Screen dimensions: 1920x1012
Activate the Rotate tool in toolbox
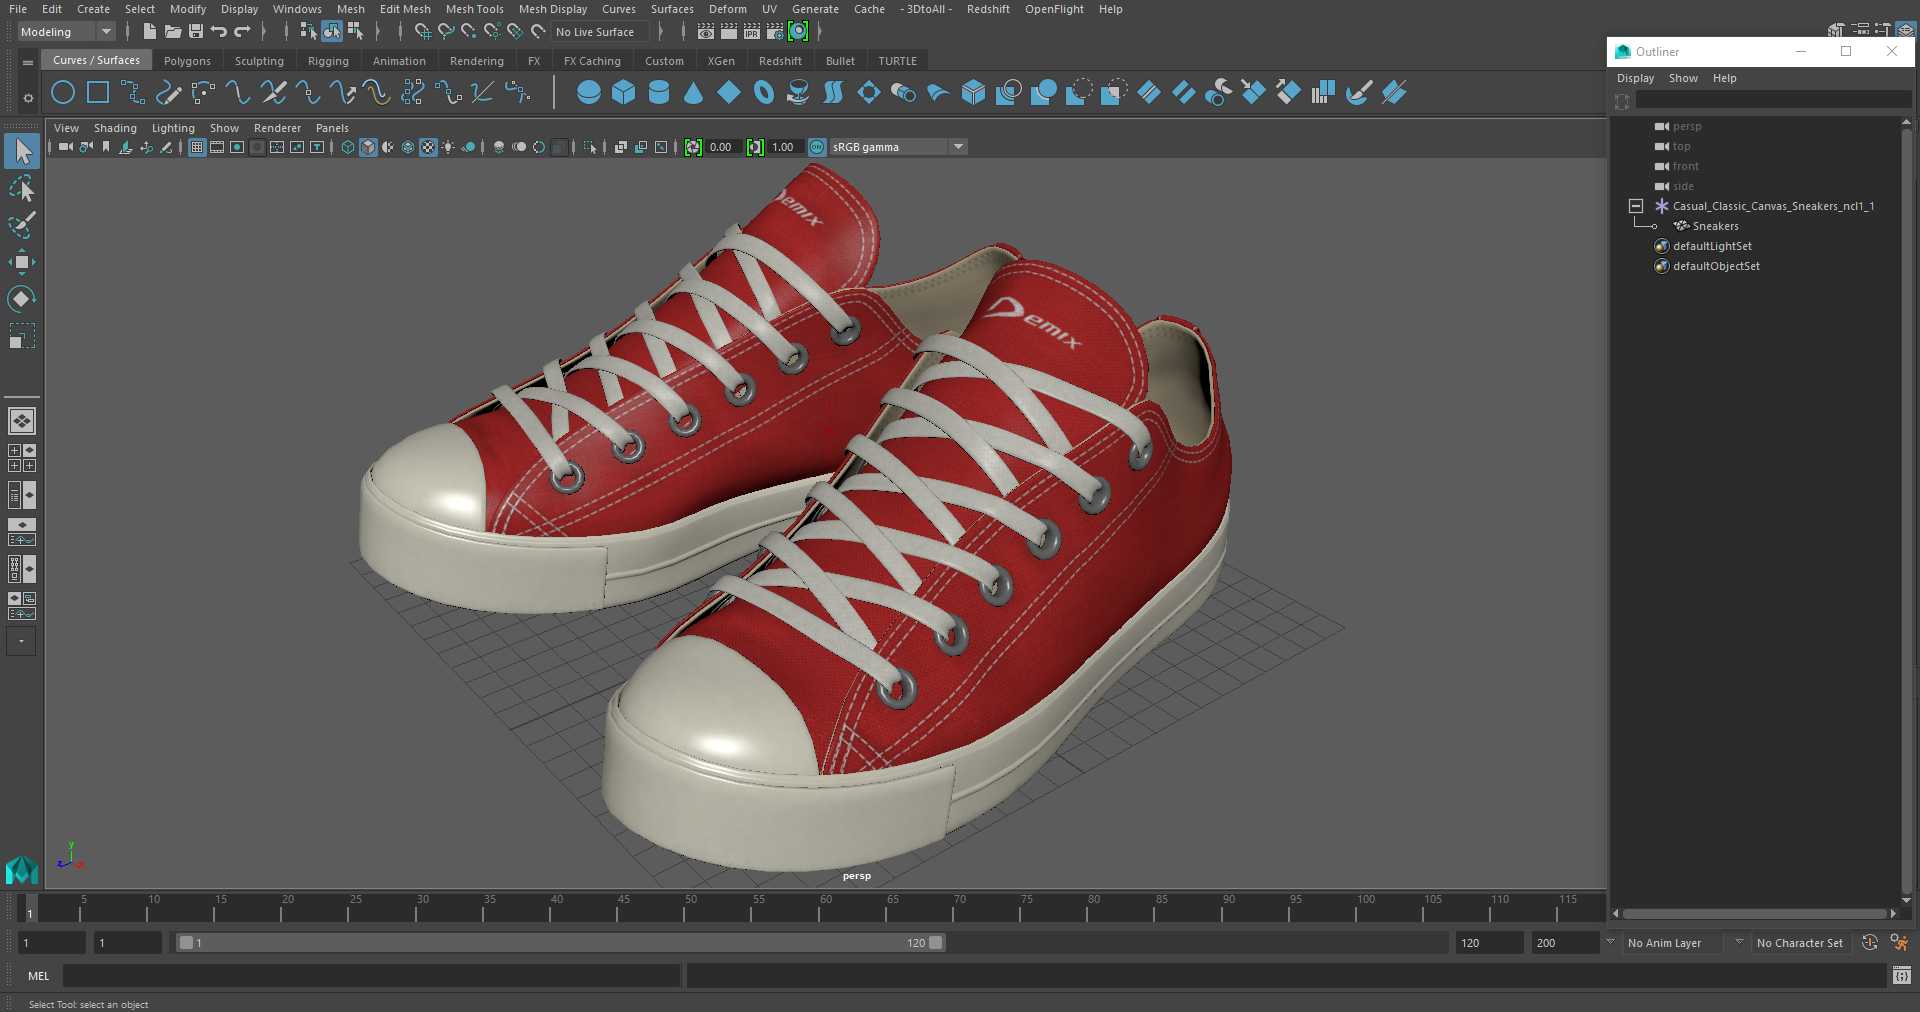click(x=22, y=299)
